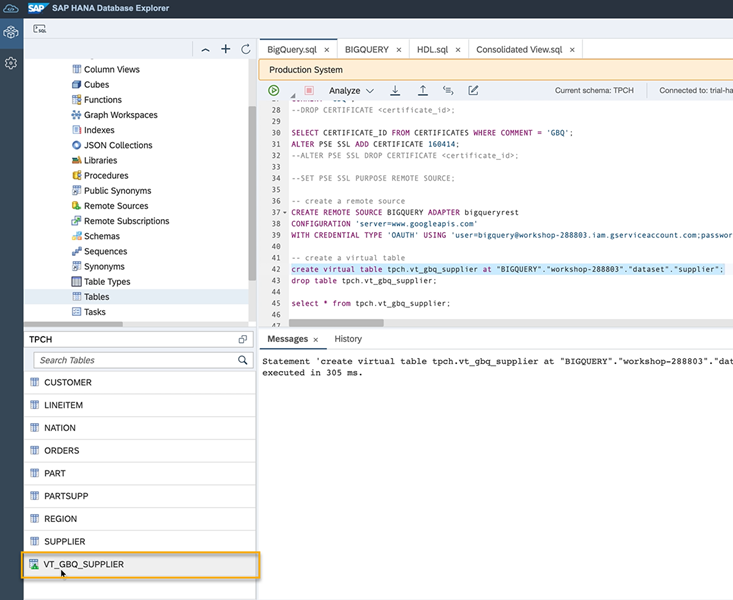
Task: Format the SQL code
Action: [x=448, y=90]
